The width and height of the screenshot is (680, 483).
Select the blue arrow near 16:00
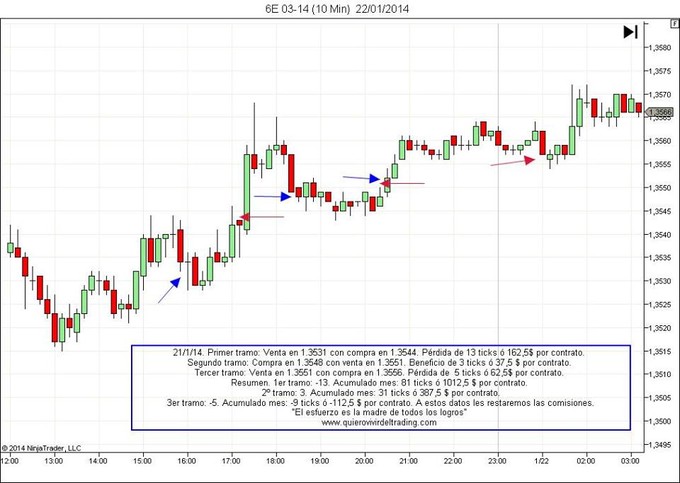(169, 289)
